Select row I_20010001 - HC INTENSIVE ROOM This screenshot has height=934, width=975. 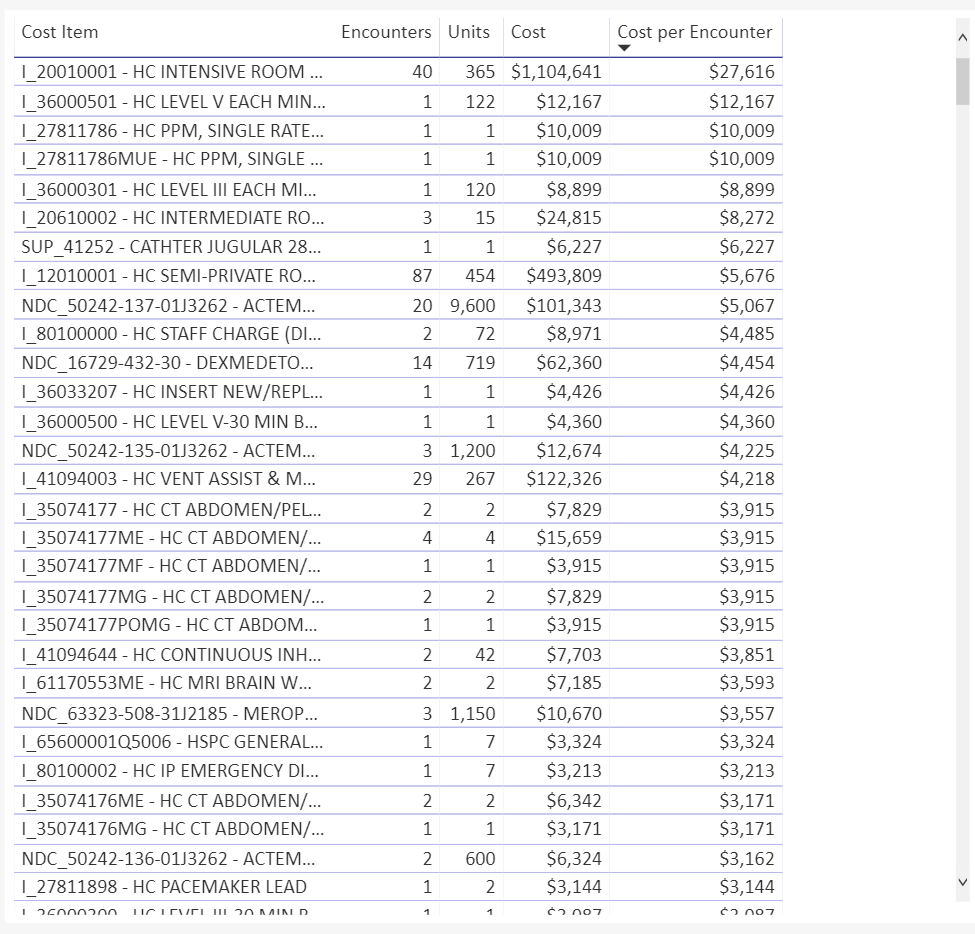pyautogui.click(x=398, y=72)
